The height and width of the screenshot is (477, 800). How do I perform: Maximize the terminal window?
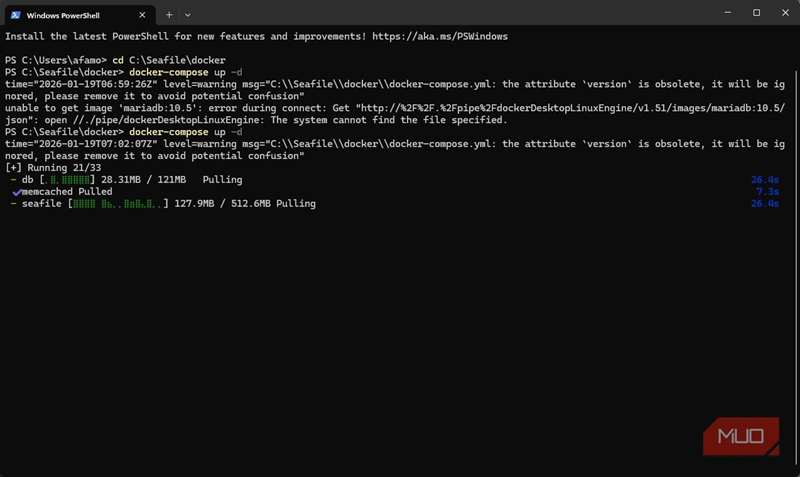tap(756, 13)
